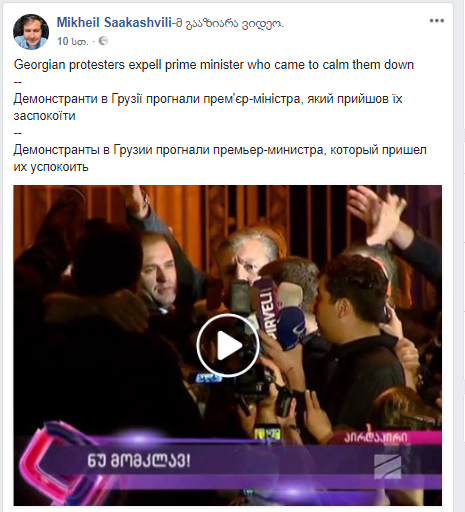Click the ნუ მომკლავ! caption banner in the video
Image resolution: width=465 pixels, height=512 pixels.
tap(139, 461)
